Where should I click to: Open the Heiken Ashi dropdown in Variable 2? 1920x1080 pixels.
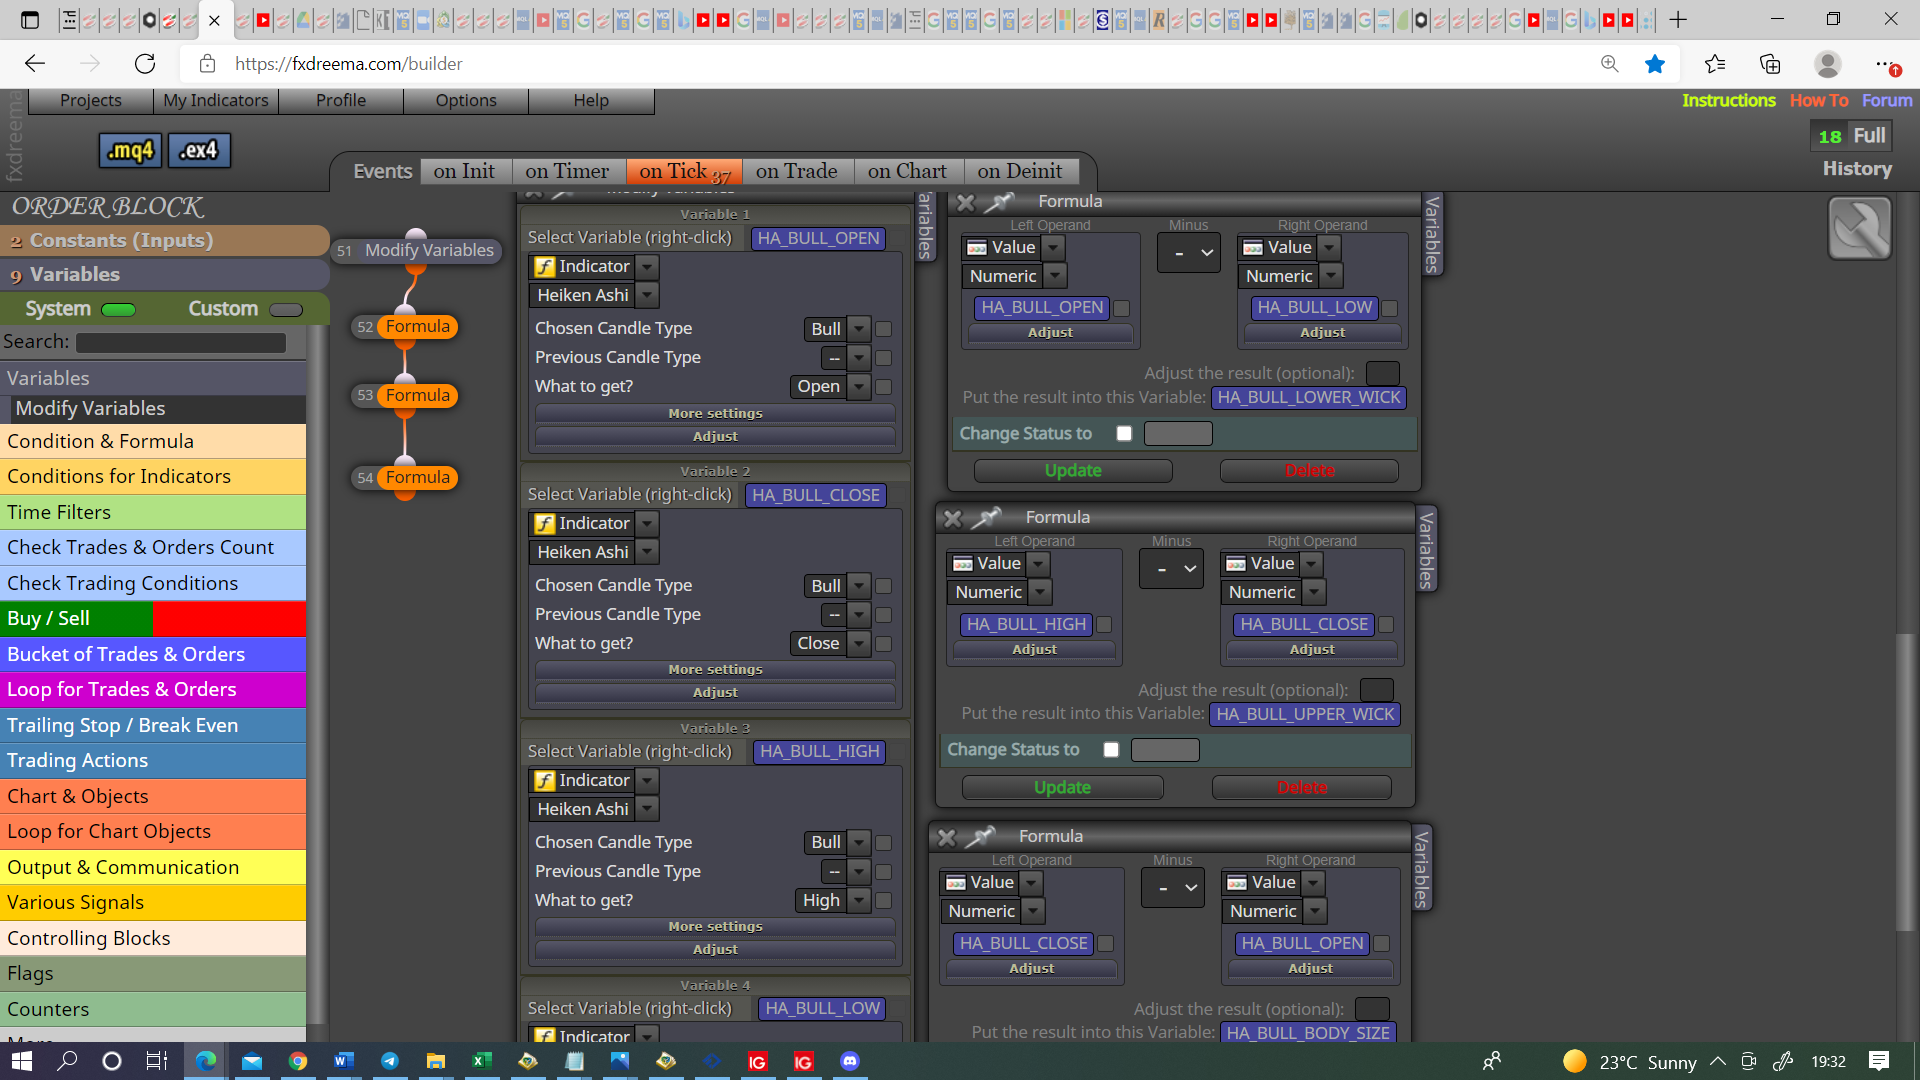(648, 552)
